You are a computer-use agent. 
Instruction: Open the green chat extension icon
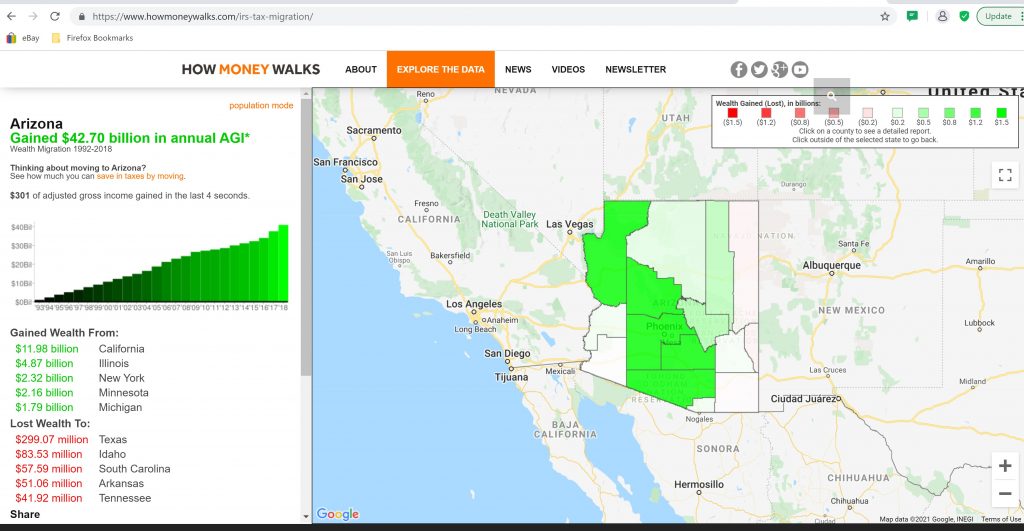pyautogui.click(x=912, y=16)
